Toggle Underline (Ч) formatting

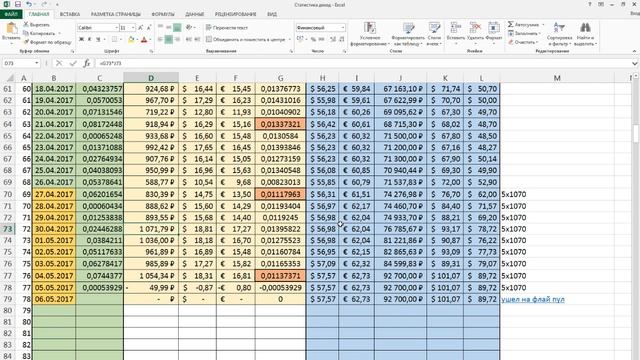click(x=98, y=39)
